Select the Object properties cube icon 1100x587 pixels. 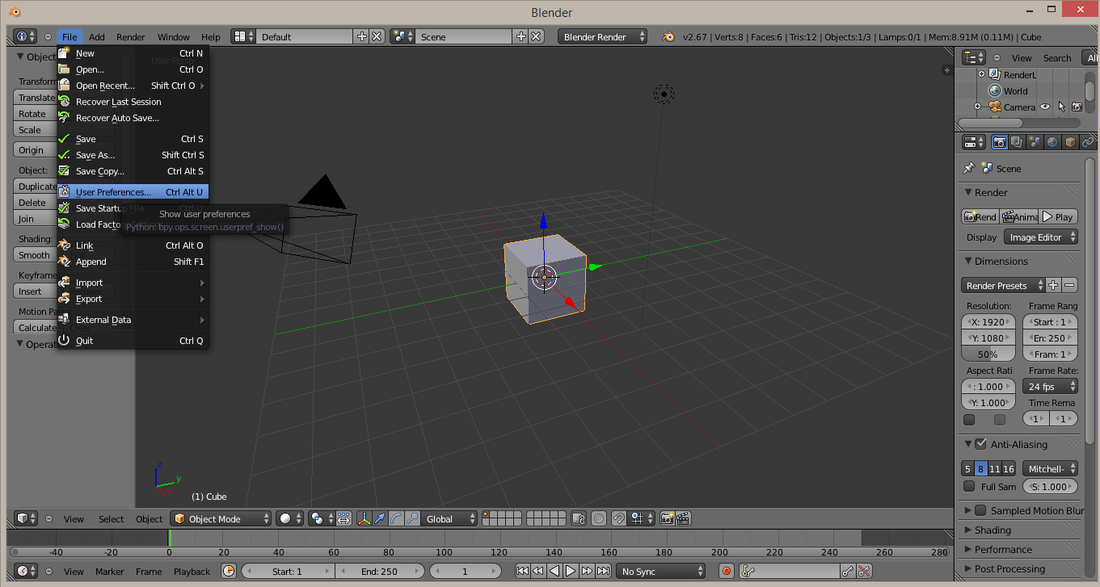[x=1070, y=142]
